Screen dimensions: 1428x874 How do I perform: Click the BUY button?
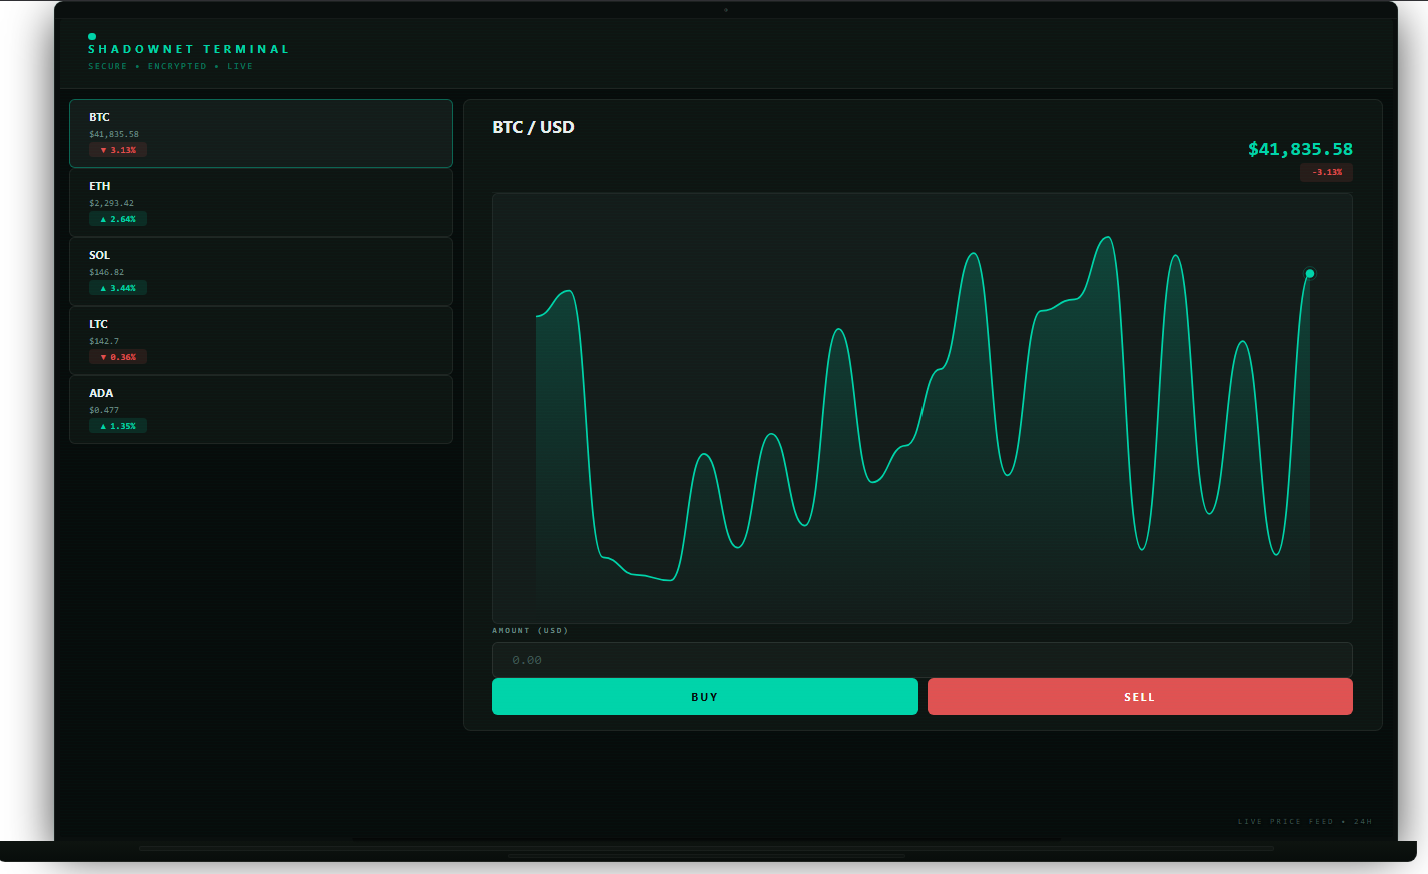705,697
